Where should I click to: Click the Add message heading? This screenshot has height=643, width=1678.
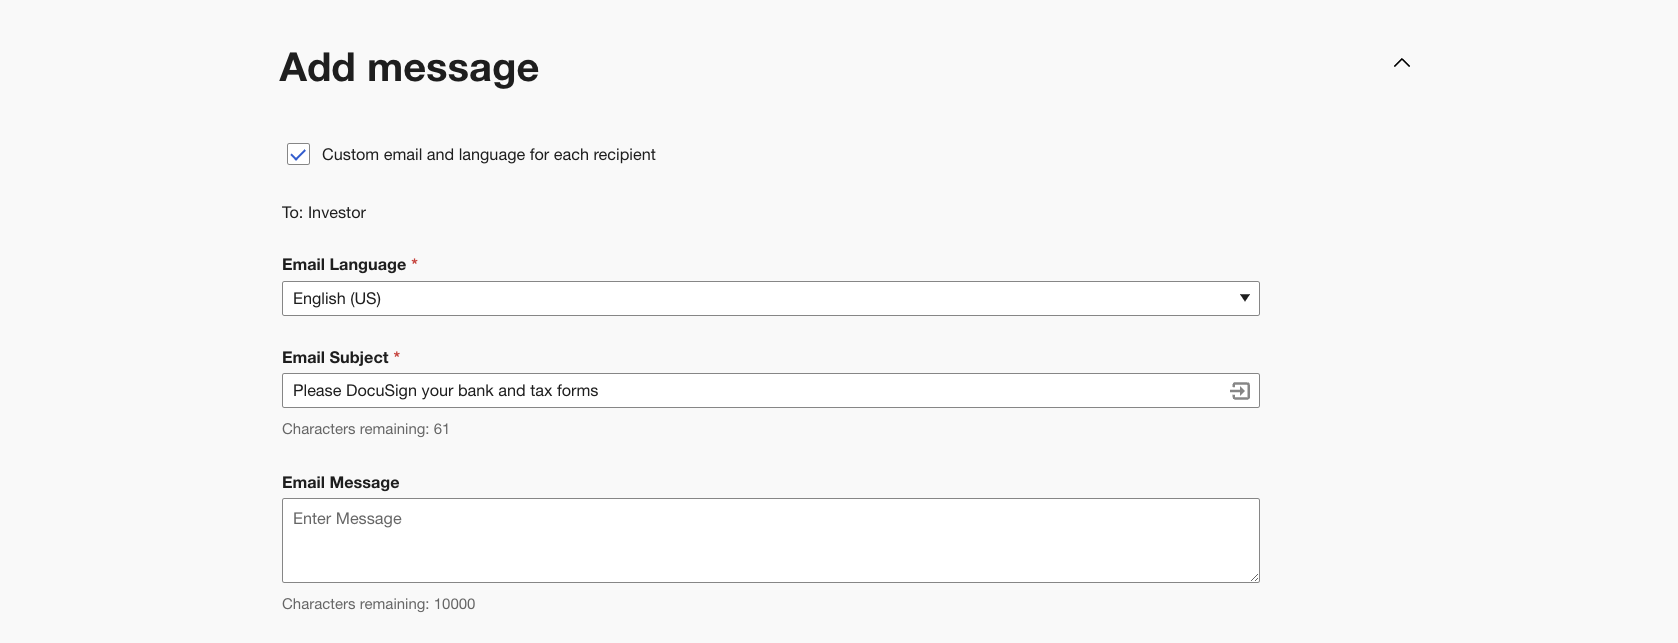[x=409, y=68]
